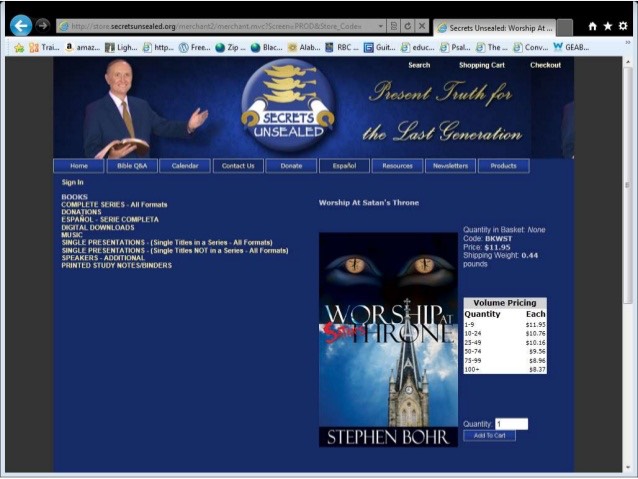Open the Home menu button

coord(79,166)
